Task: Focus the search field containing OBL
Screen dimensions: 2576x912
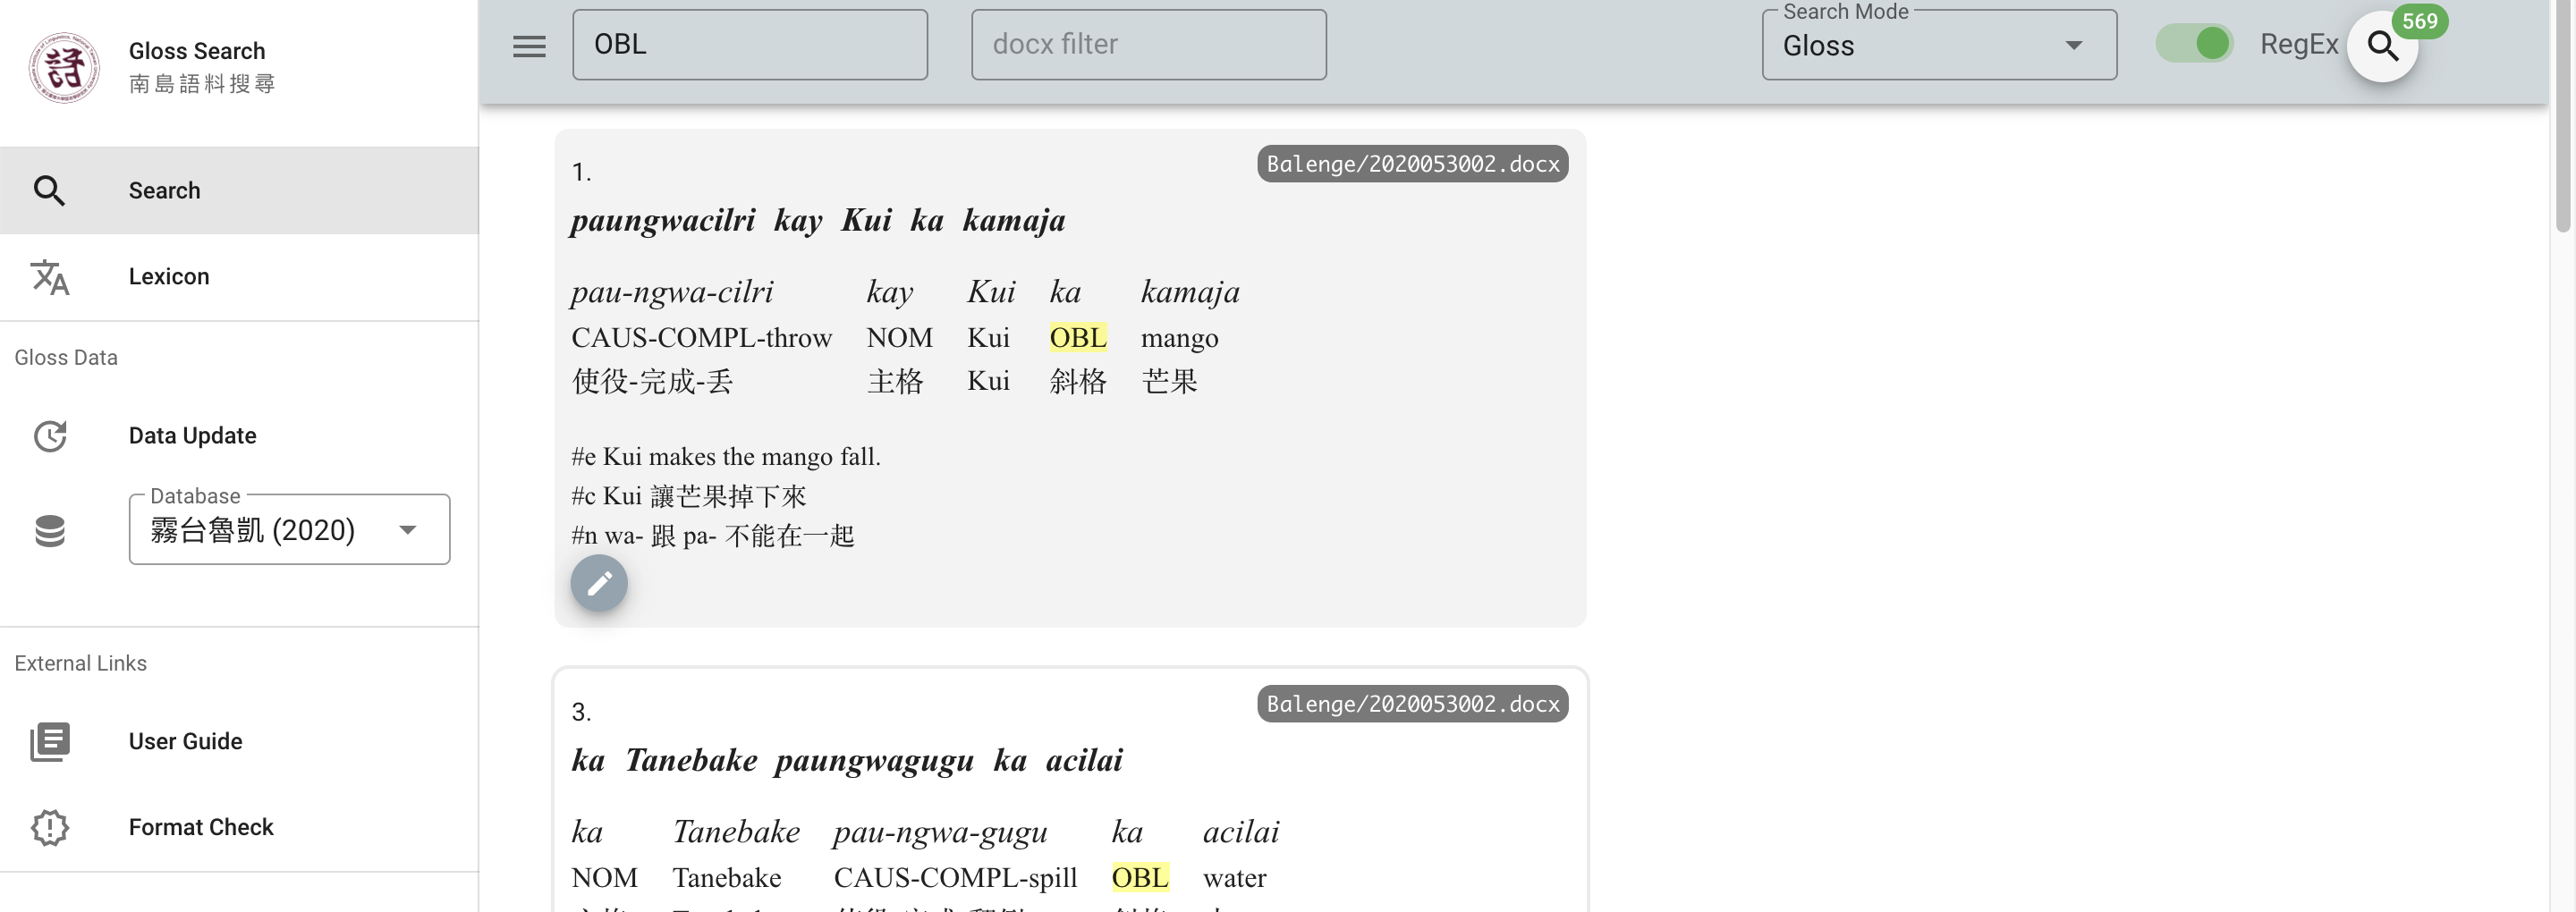Action: click(x=750, y=45)
